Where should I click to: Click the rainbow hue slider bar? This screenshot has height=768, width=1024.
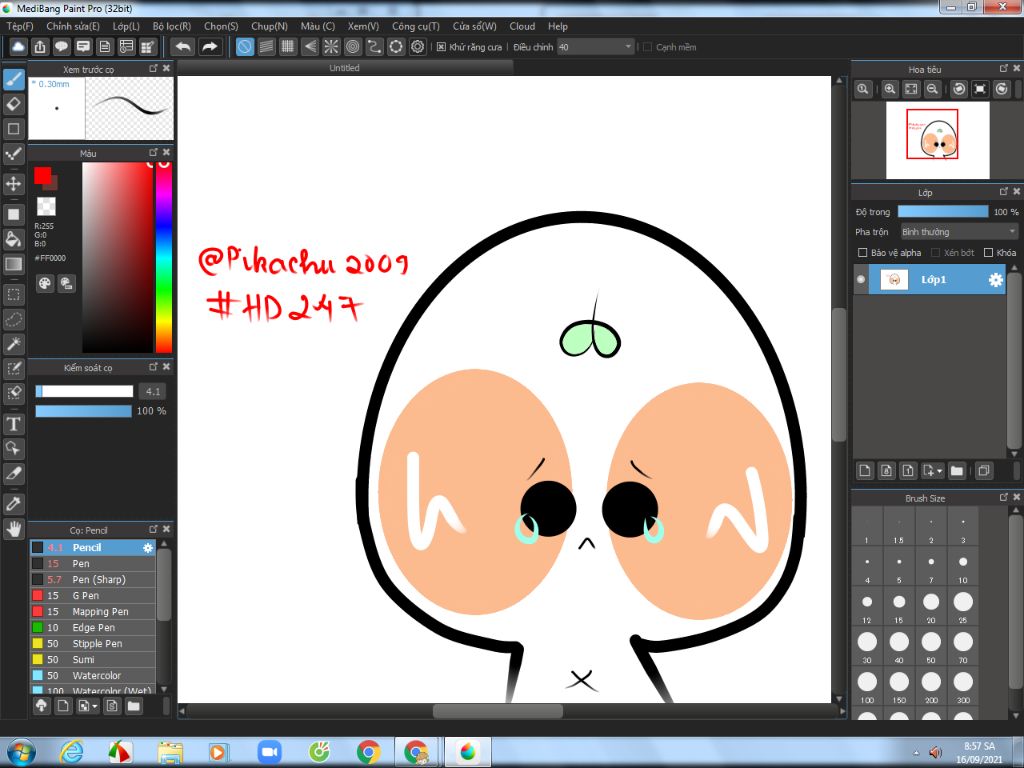pos(163,257)
